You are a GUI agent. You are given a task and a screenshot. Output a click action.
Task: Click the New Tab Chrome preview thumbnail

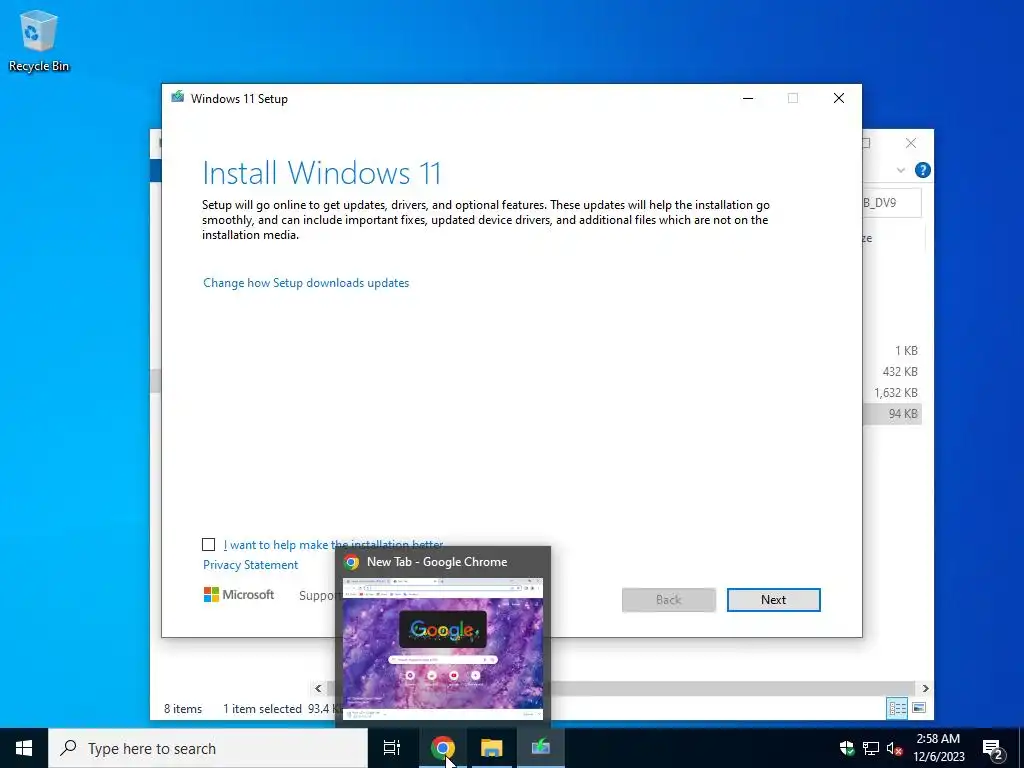pyautogui.click(x=443, y=648)
